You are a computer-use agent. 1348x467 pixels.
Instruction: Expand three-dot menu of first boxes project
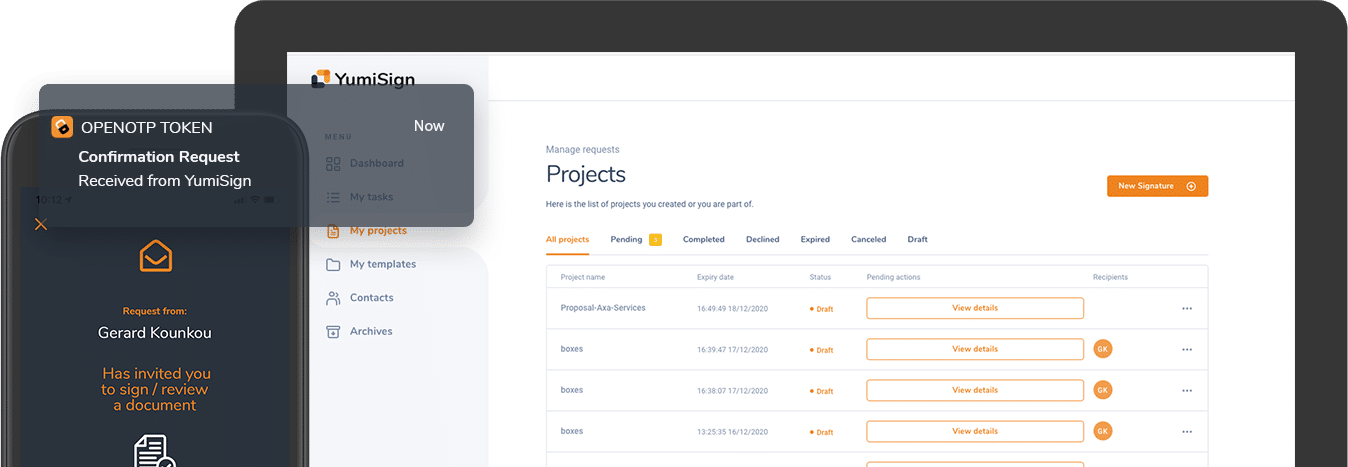coord(1187,350)
